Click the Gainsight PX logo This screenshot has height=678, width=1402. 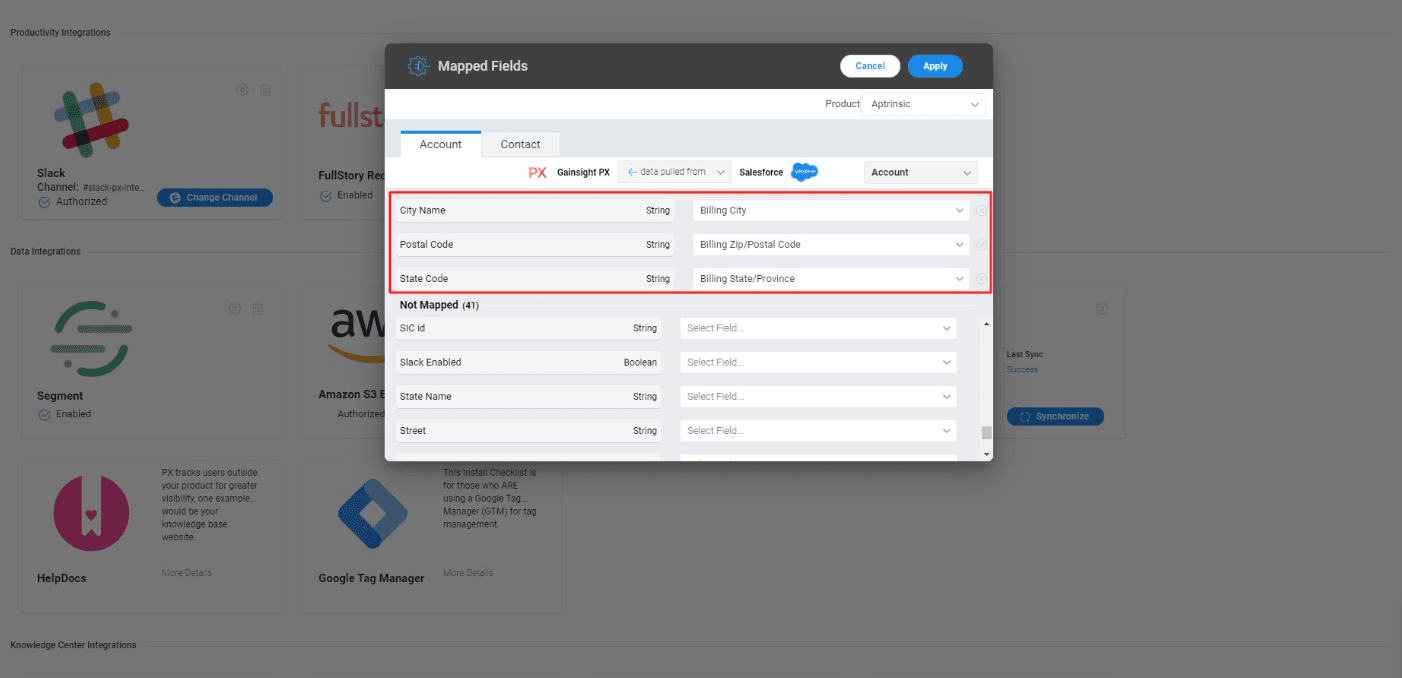[538, 172]
